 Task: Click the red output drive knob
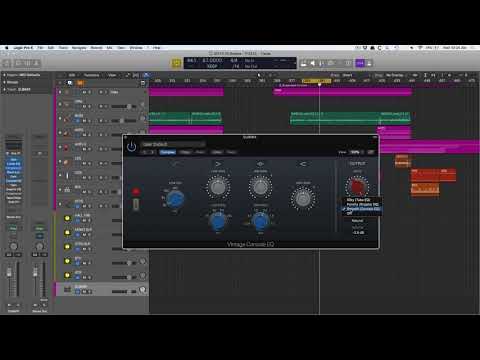(358, 187)
